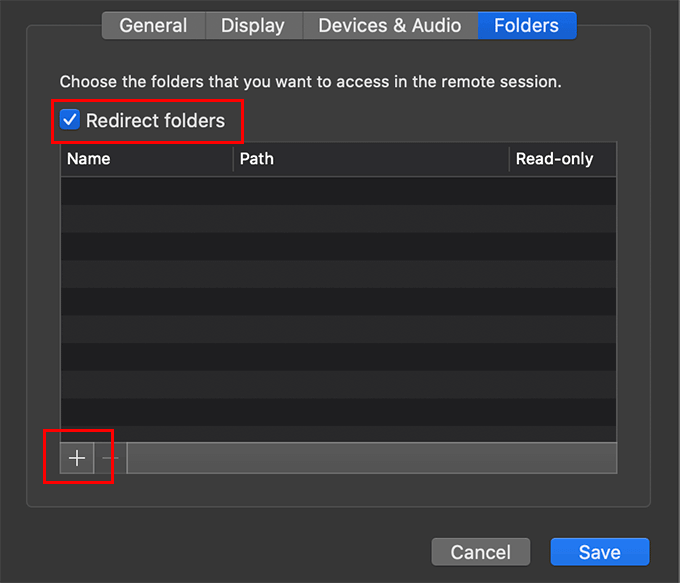Screen dimensions: 680x583
Task: Click the Cancel button
Action: pyautogui.click(x=481, y=552)
